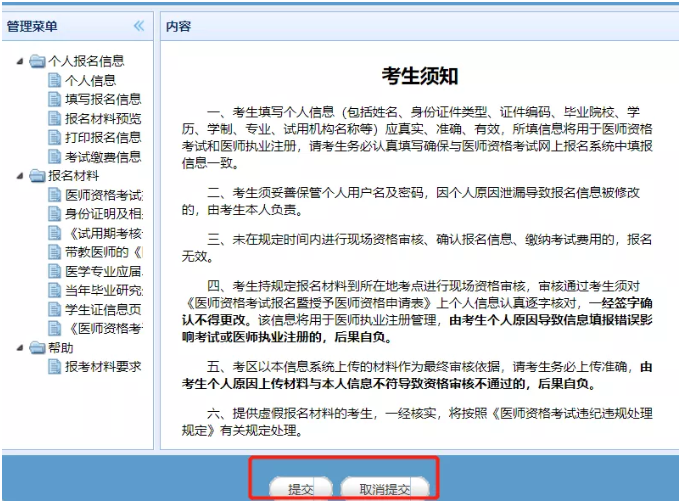Open 填写报名信息 in the menu tree

103,99
